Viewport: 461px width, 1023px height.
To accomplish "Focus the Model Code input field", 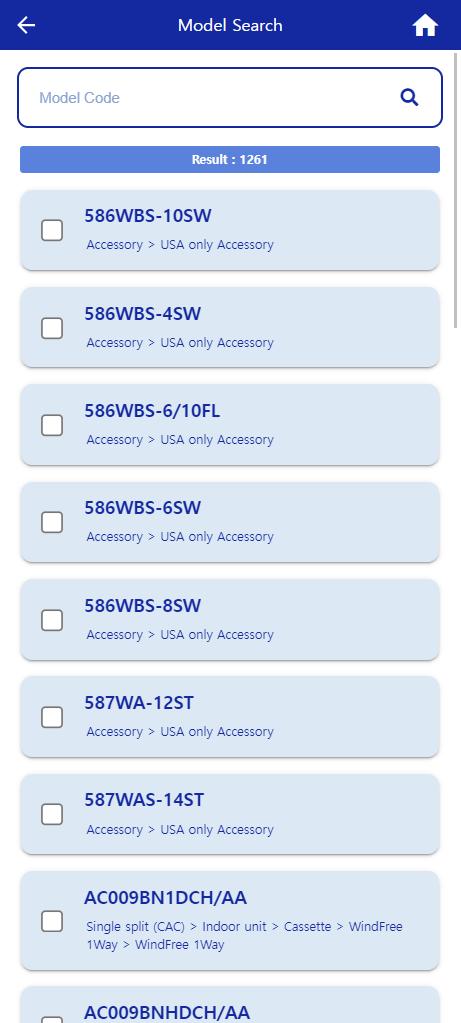I will tap(215, 98).
